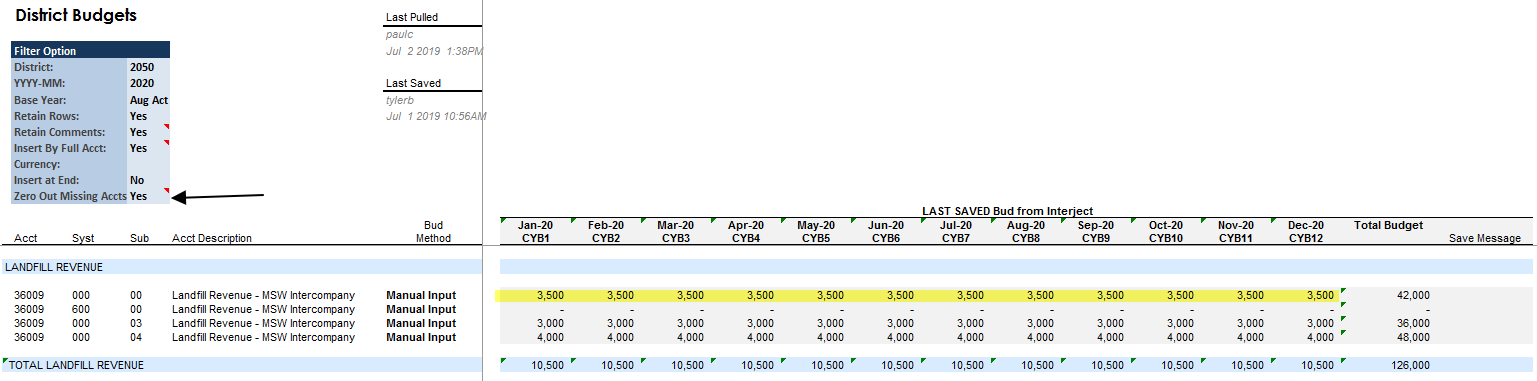Click the Save Message column header
The width and height of the screenshot is (1537, 381).
pyautogui.click(x=1485, y=238)
